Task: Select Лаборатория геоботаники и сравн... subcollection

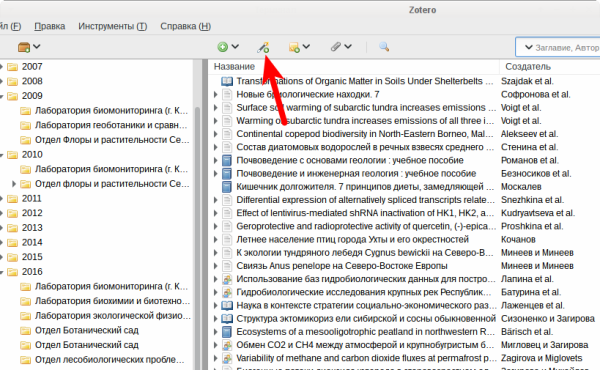Action: [111, 125]
